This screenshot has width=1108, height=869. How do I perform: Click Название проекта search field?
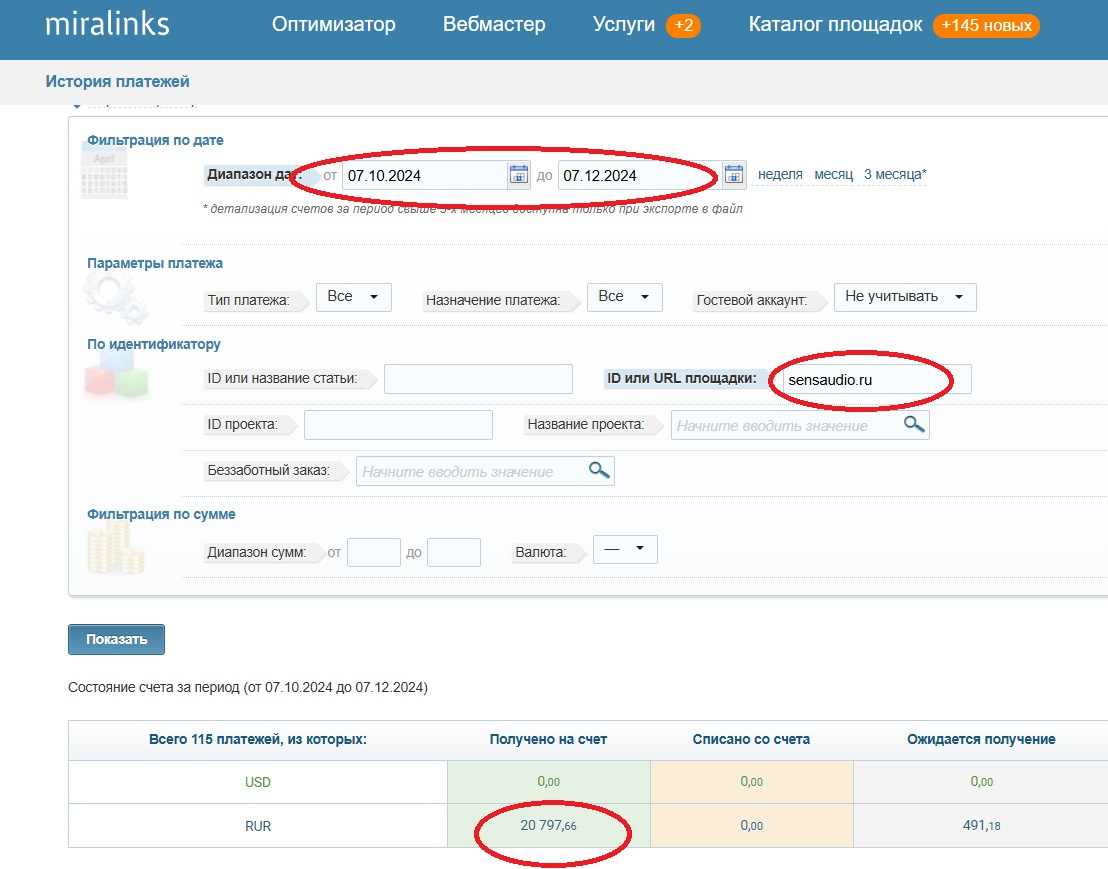click(x=800, y=425)
